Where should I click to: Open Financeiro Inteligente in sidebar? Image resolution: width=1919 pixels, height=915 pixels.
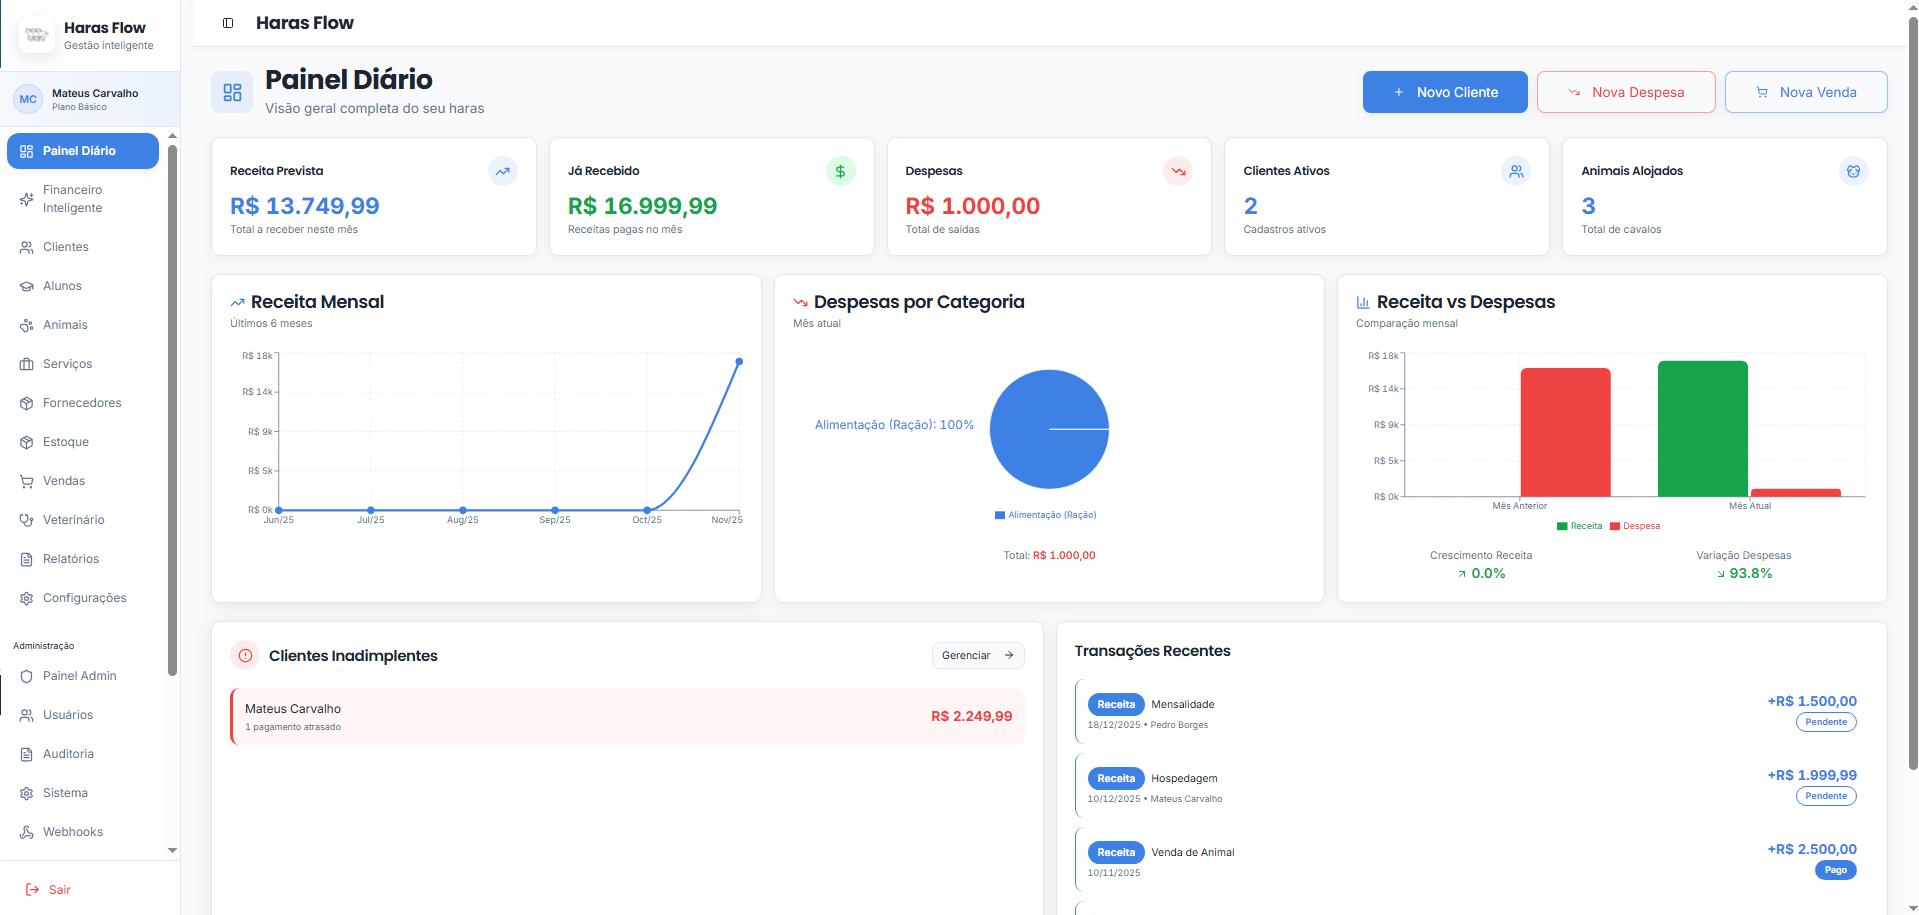[72, 199]
